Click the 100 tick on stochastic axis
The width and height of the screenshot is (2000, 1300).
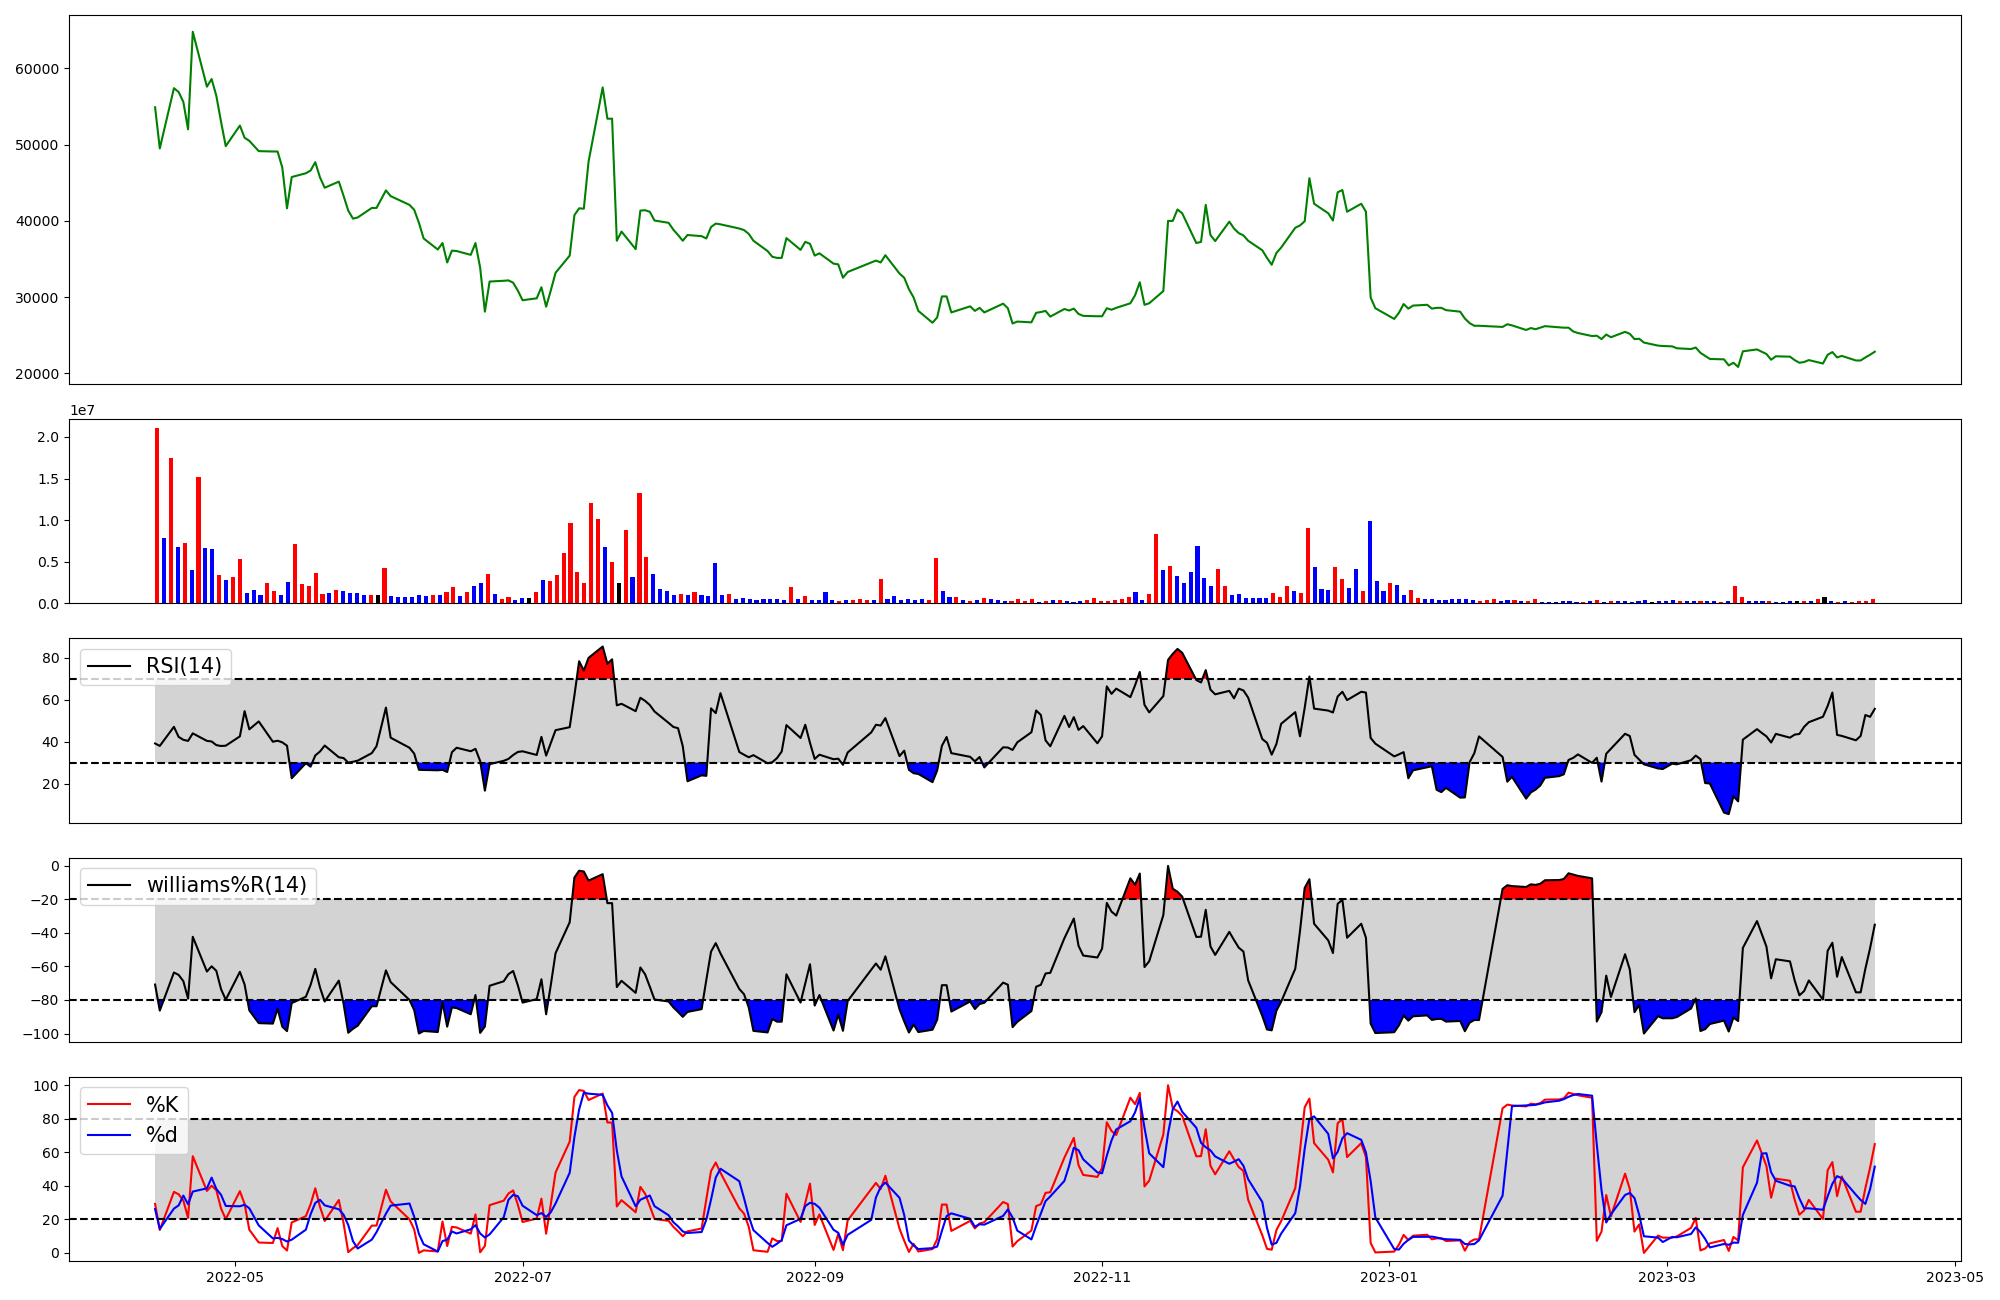click(46, 1085)
